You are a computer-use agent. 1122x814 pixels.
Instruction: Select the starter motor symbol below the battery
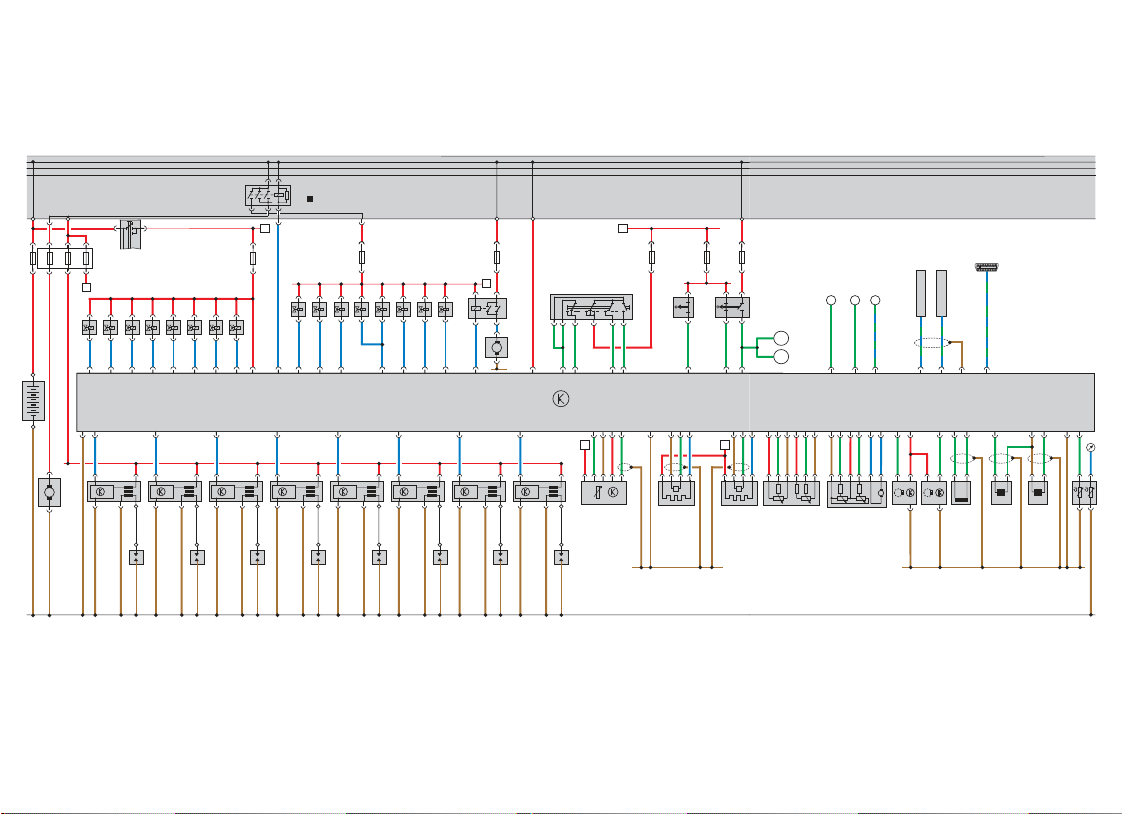click(49, 492)
